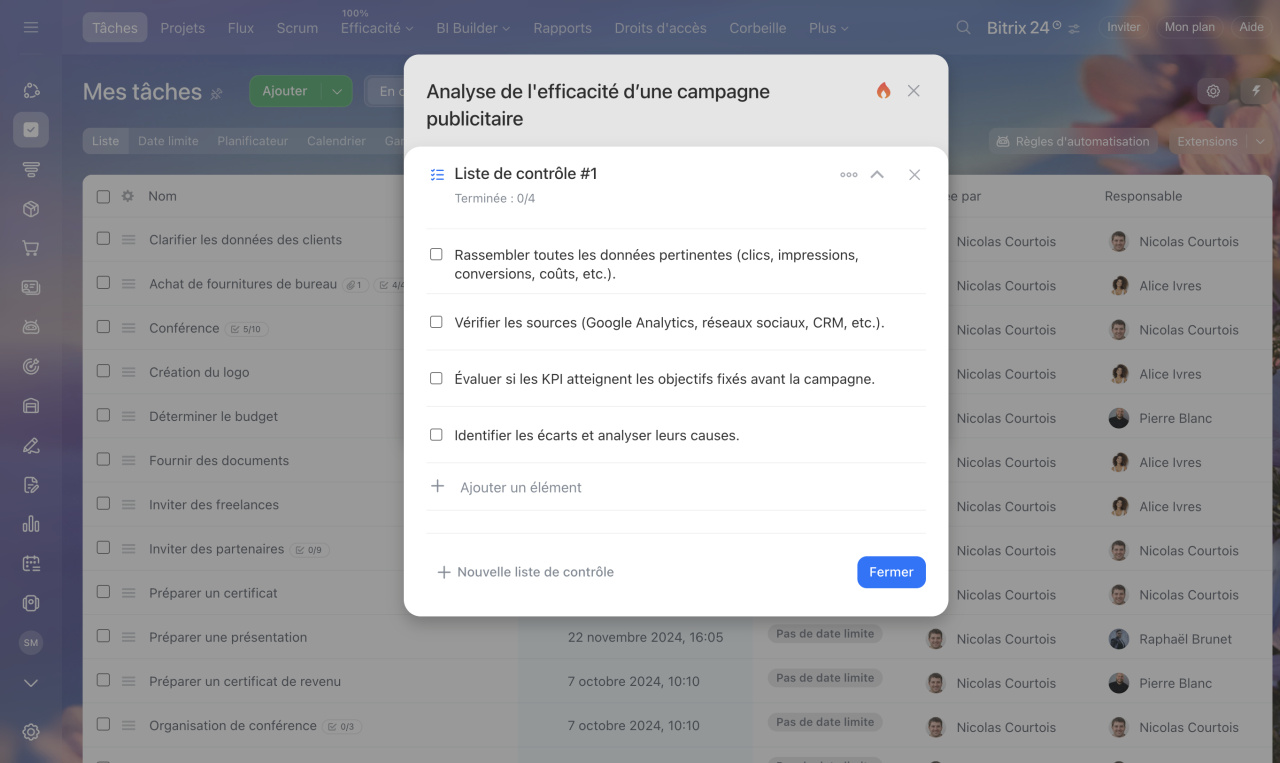Screen dimensions: 1280x763
Task: Click the Inviter button
Action: coord(1123,27)
